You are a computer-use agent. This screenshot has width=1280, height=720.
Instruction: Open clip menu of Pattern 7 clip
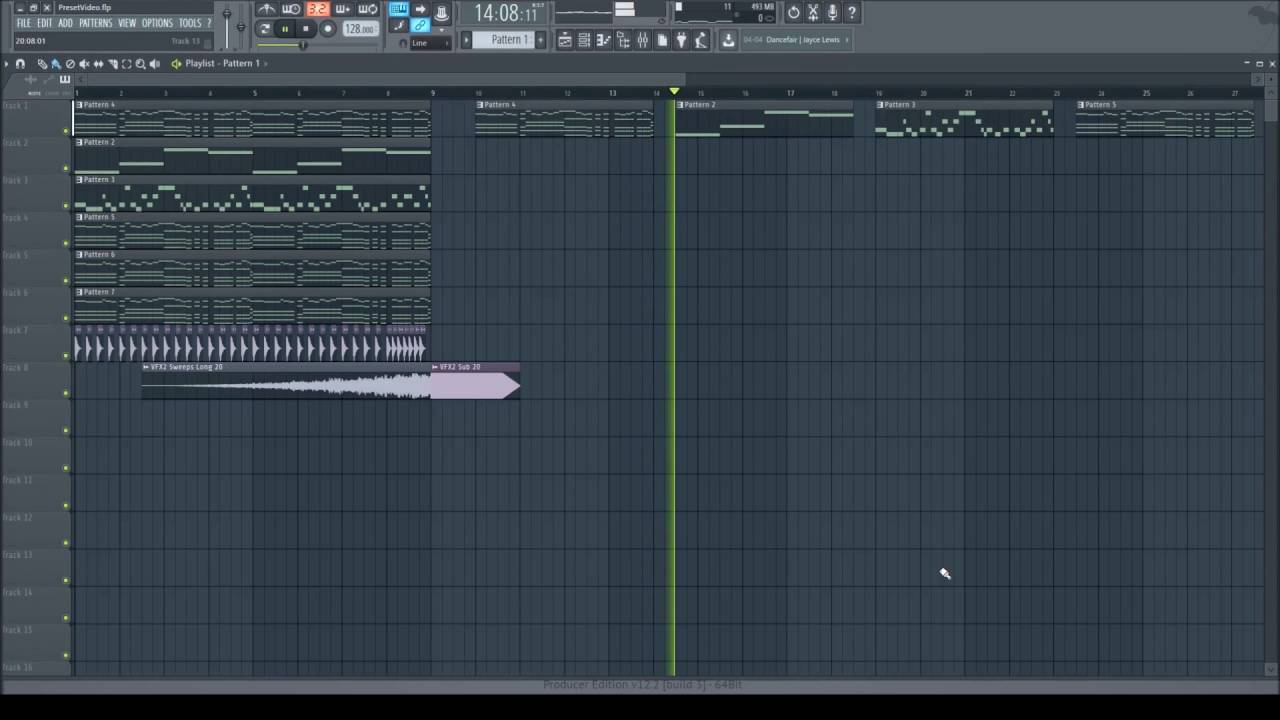(x=80, y=292)
